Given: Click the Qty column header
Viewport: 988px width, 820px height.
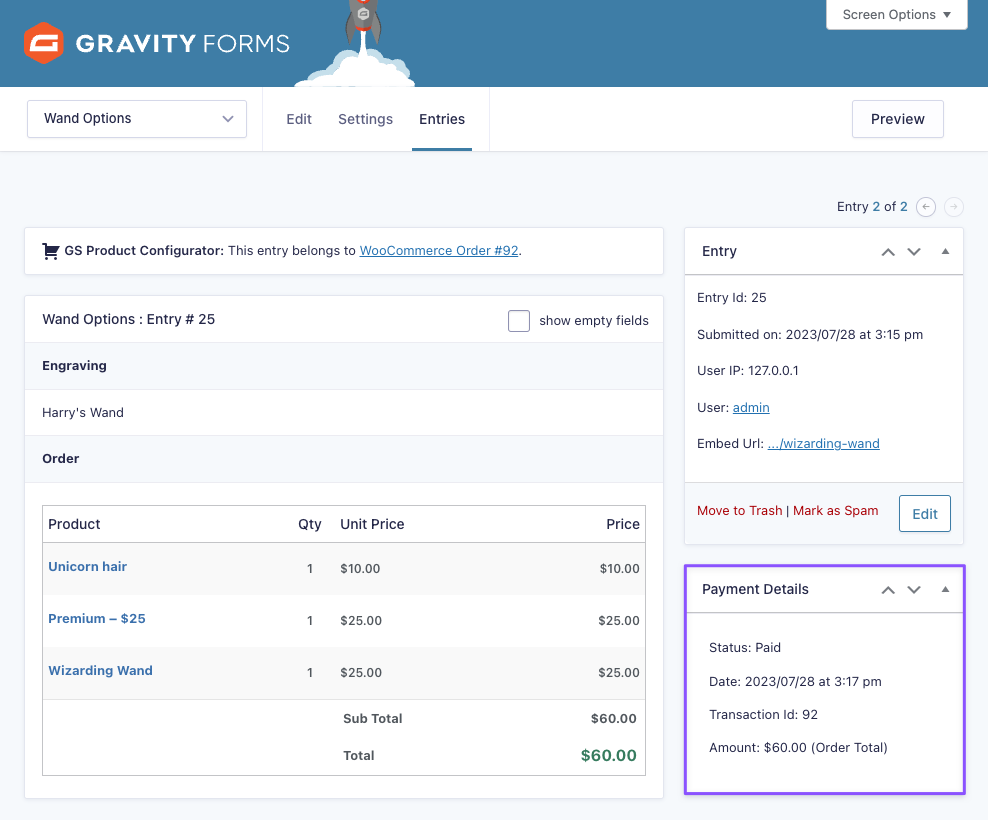Looking at the screenshot, I should pyautogui.click(x=309, y=524).
